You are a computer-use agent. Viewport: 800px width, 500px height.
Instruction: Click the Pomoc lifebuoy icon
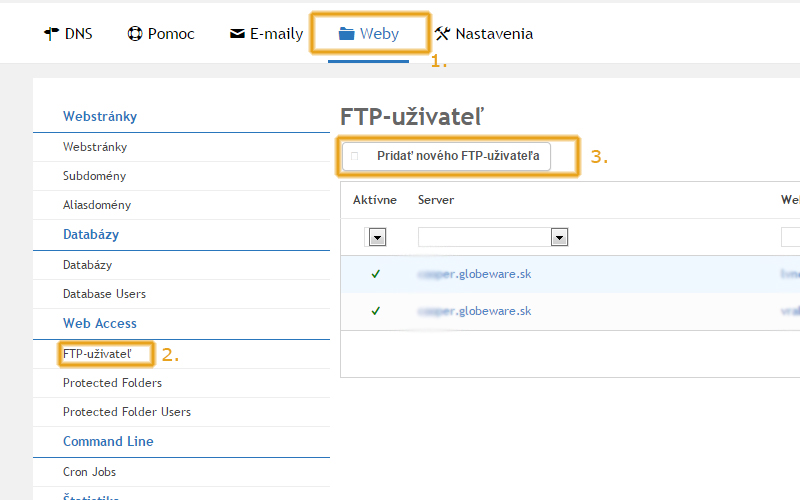135,34
